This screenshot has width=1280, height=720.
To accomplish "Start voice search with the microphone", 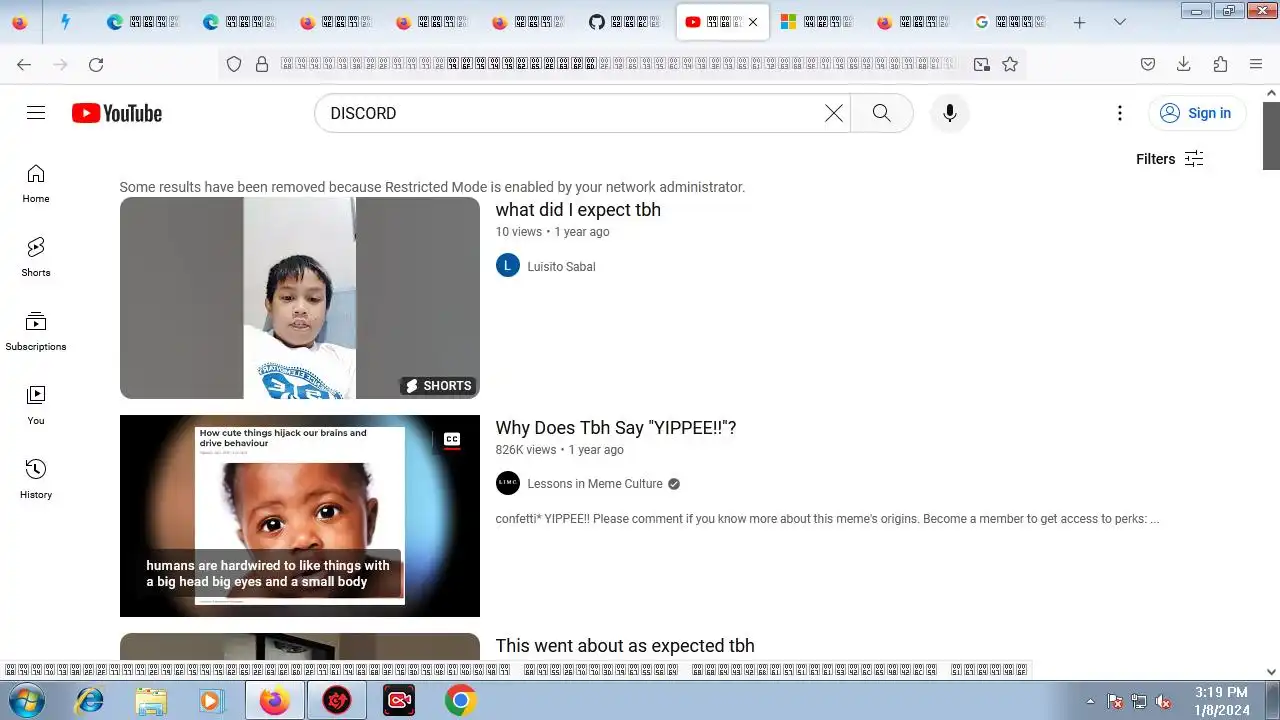I will pyautogui.click(x=949, y=113).
